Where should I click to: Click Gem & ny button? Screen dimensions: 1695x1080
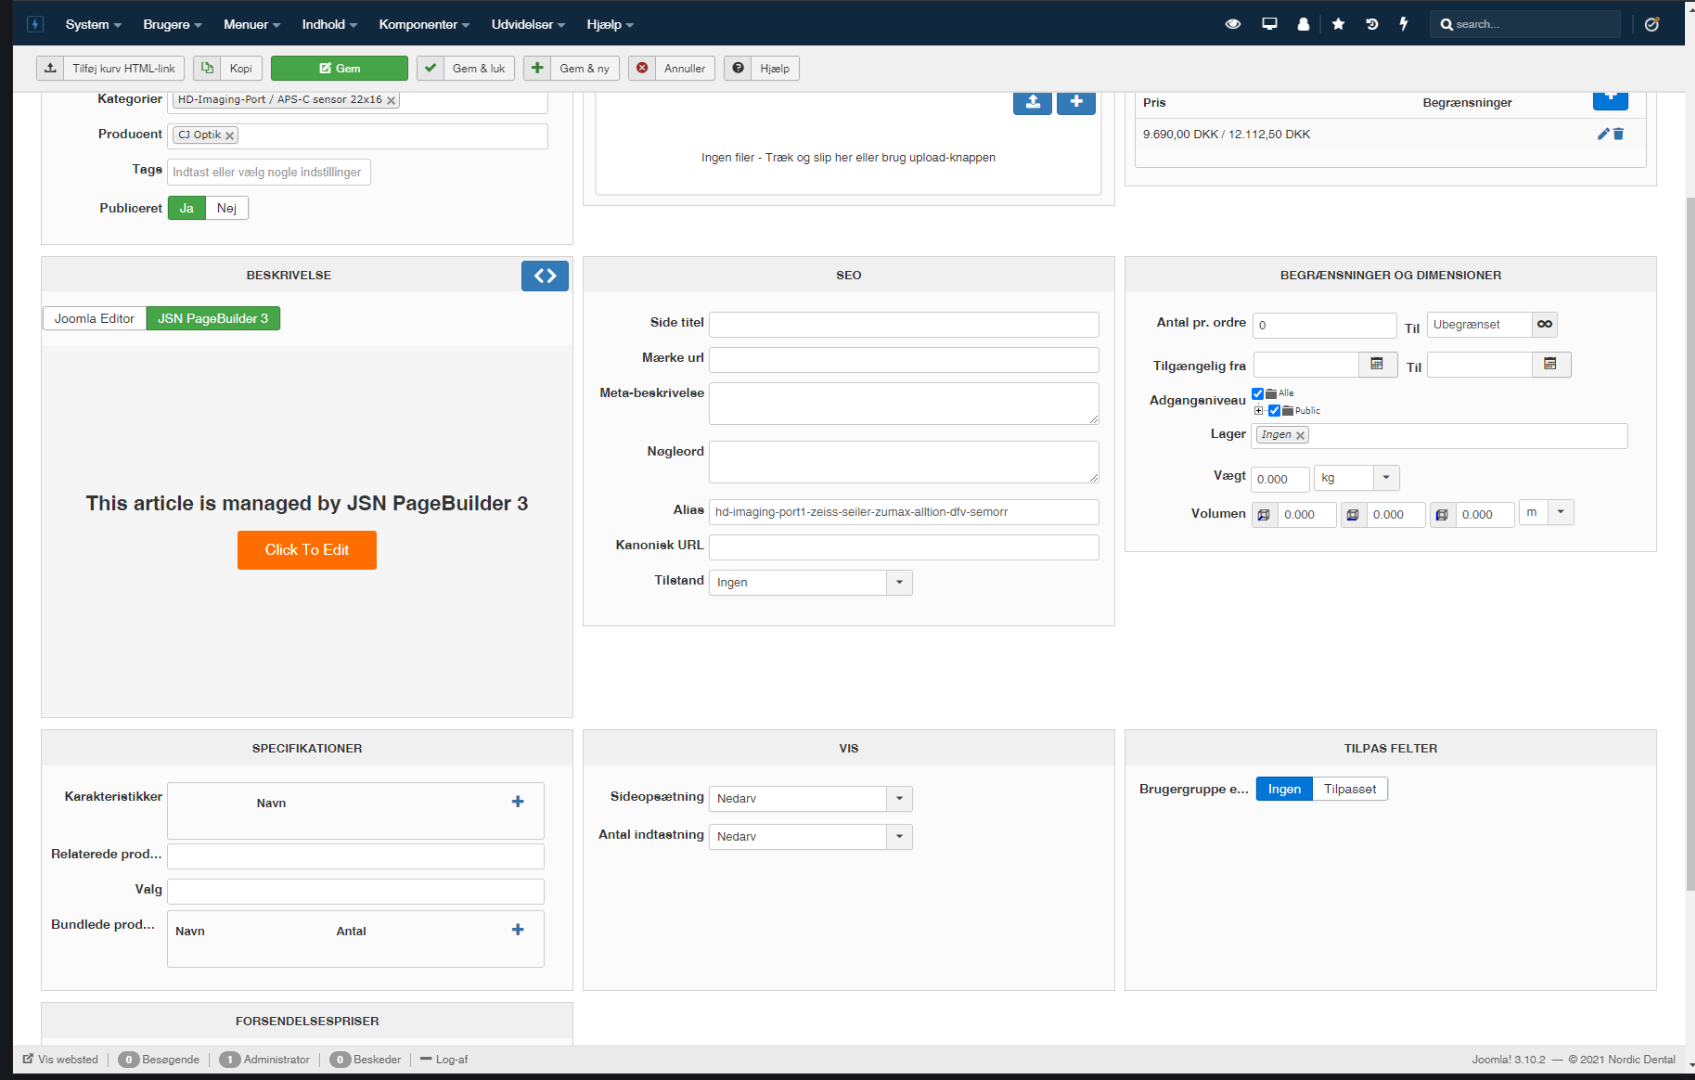[572, 68]
